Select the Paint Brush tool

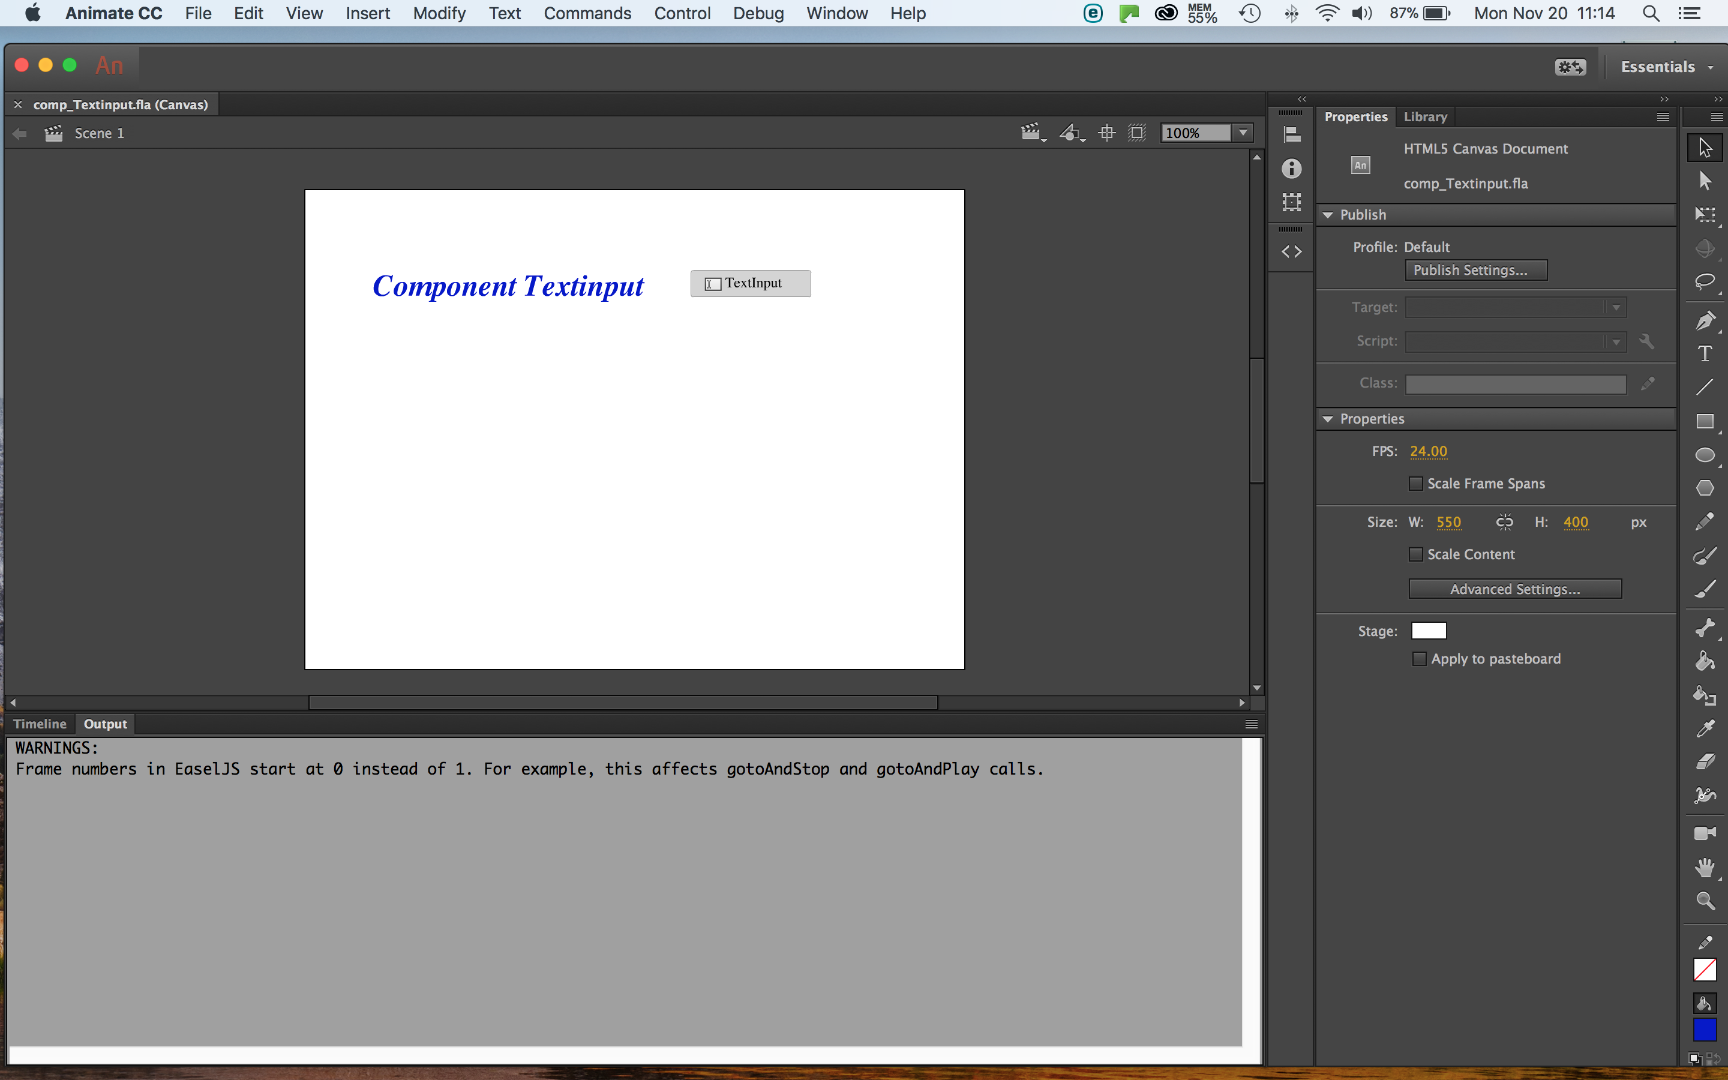(1705, 556)
